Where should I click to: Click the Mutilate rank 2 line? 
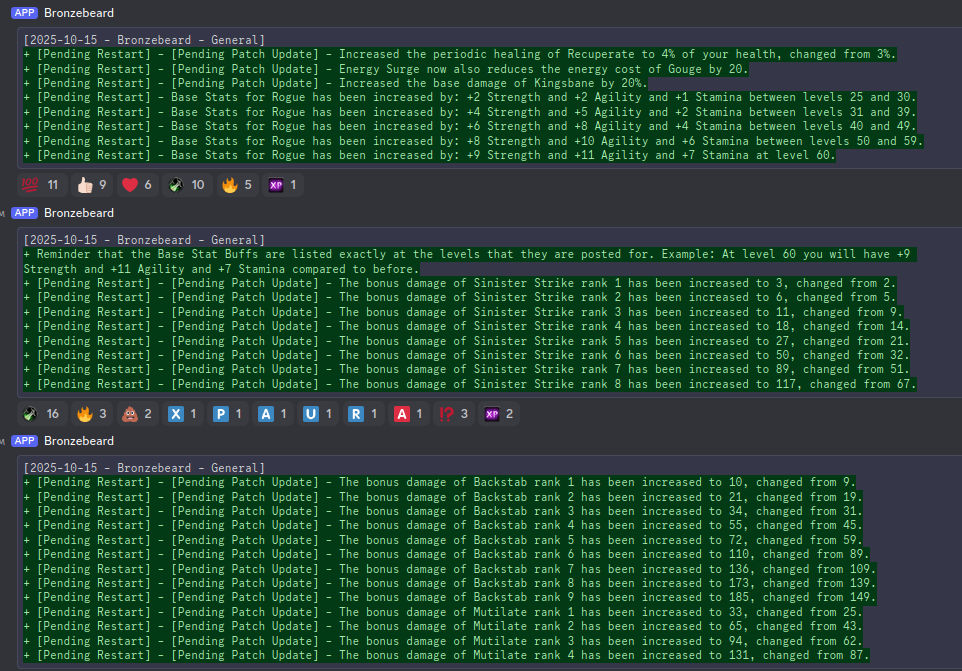tap(443, 626)
